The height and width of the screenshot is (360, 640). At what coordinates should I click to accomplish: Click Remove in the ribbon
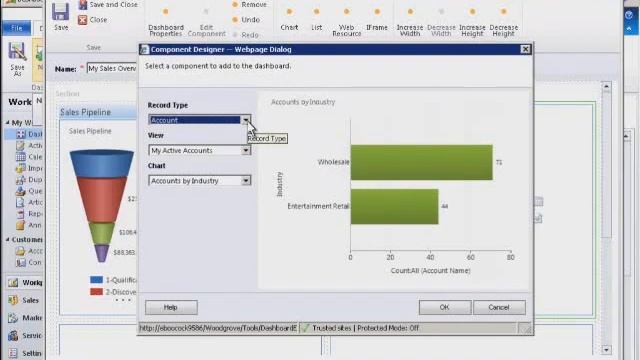(x=249, y=5)
